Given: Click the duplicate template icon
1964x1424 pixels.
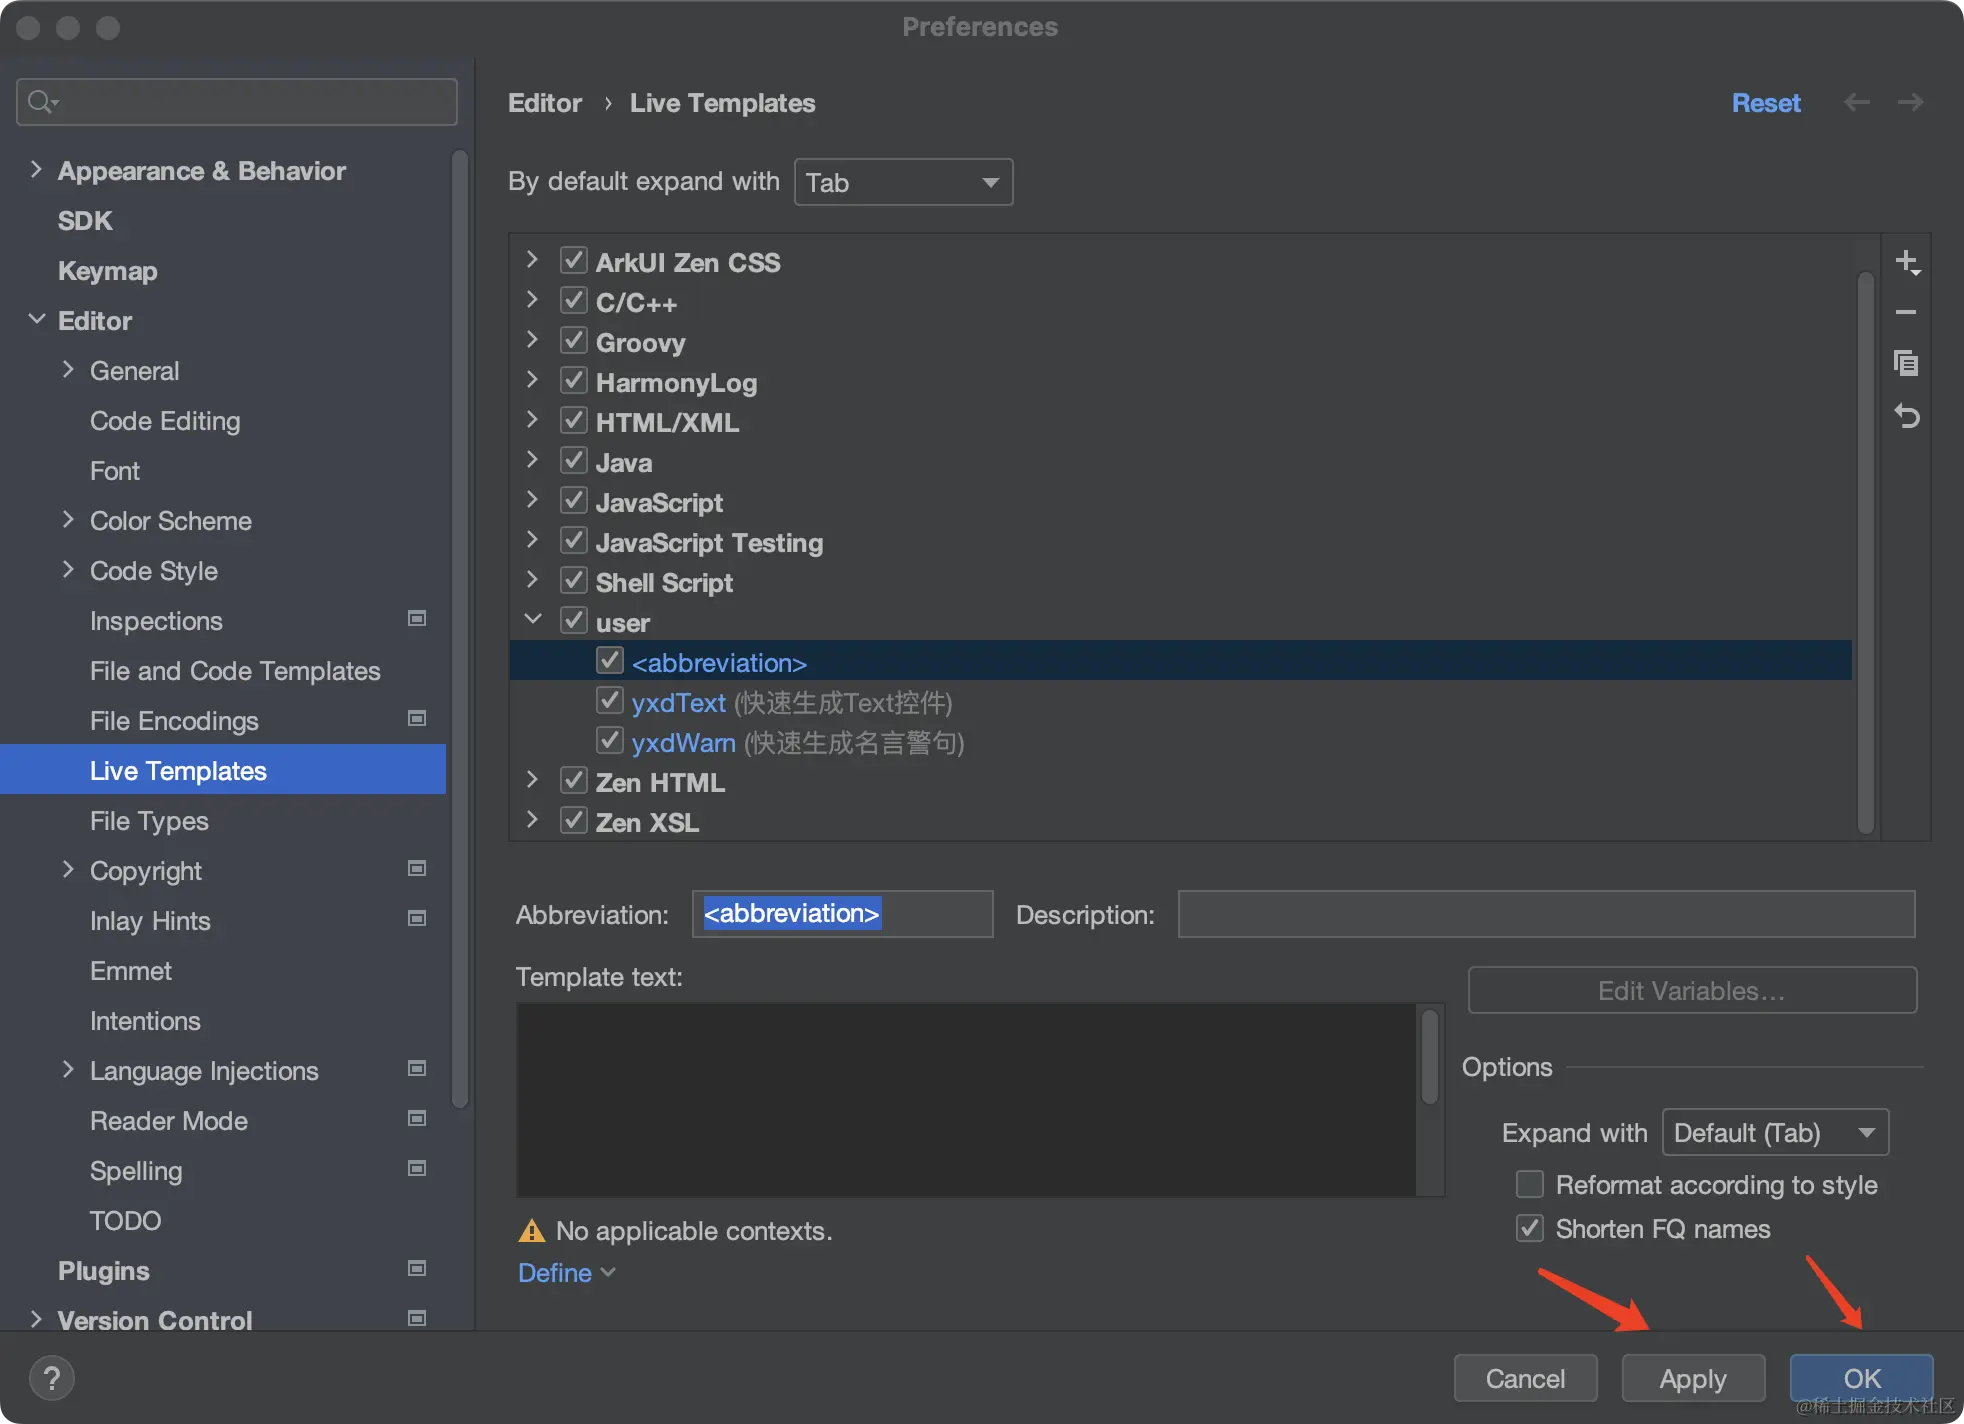Looking at the screenshot, I should click(x=1906, y=363).
